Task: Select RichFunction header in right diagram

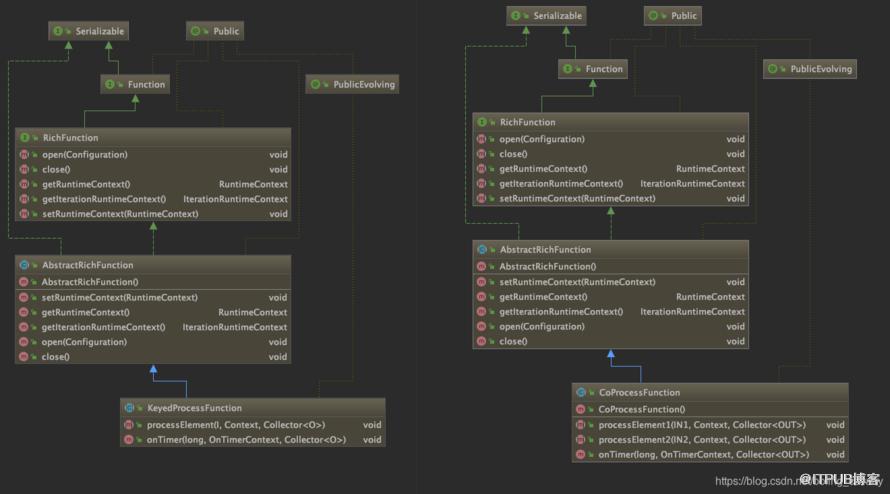Action: [x=611, y=122]
